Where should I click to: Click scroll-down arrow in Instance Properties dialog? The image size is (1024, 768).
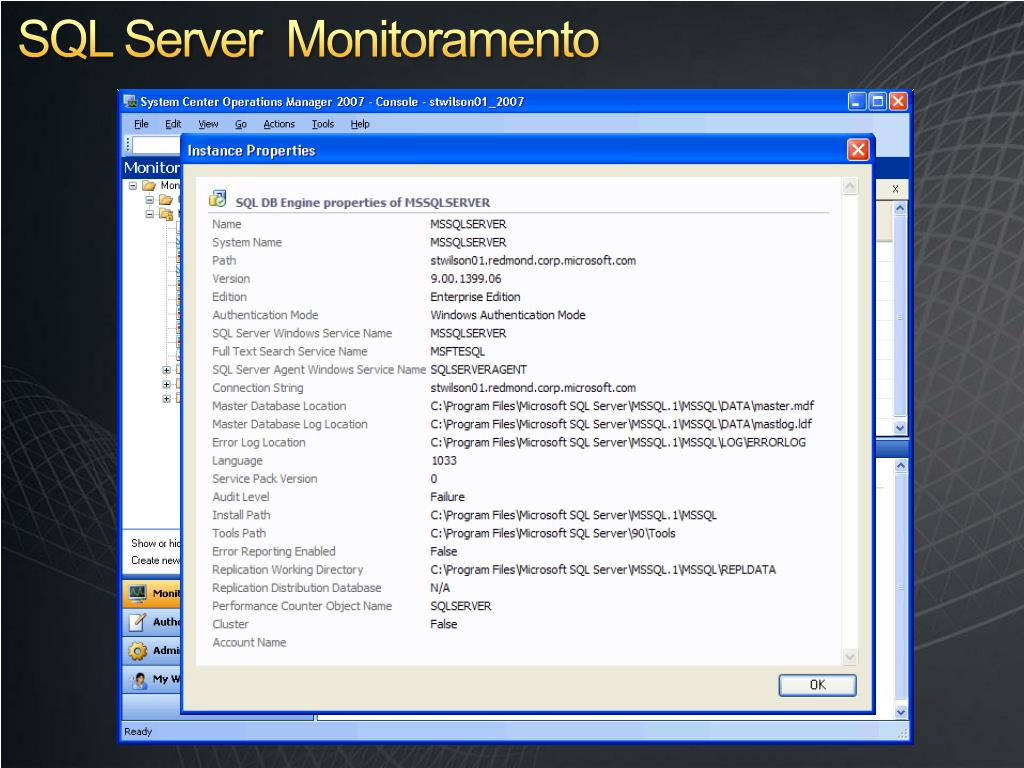pos(850,656)
